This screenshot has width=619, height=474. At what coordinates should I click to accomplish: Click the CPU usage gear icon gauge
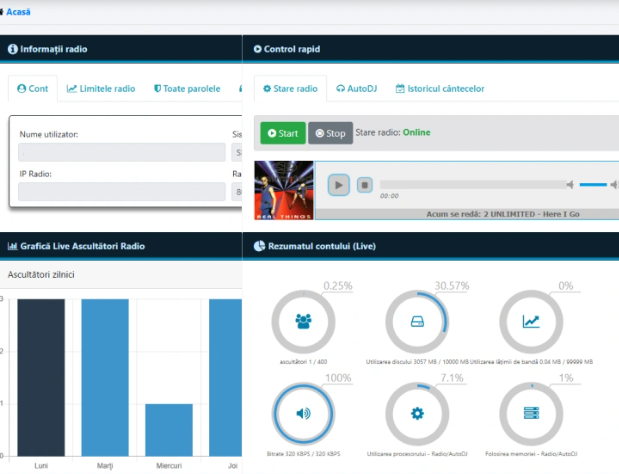(417, 413)
